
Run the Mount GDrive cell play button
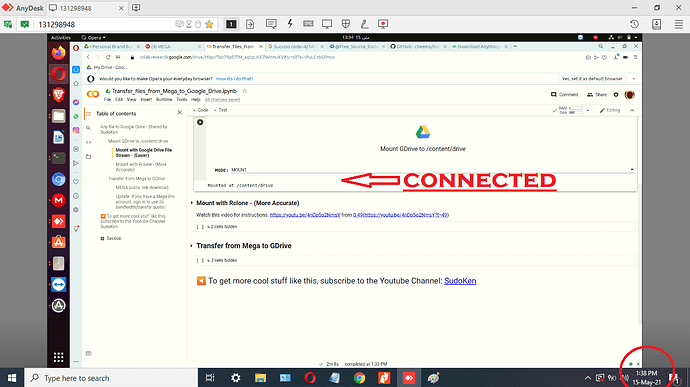(x=200, y=122)
